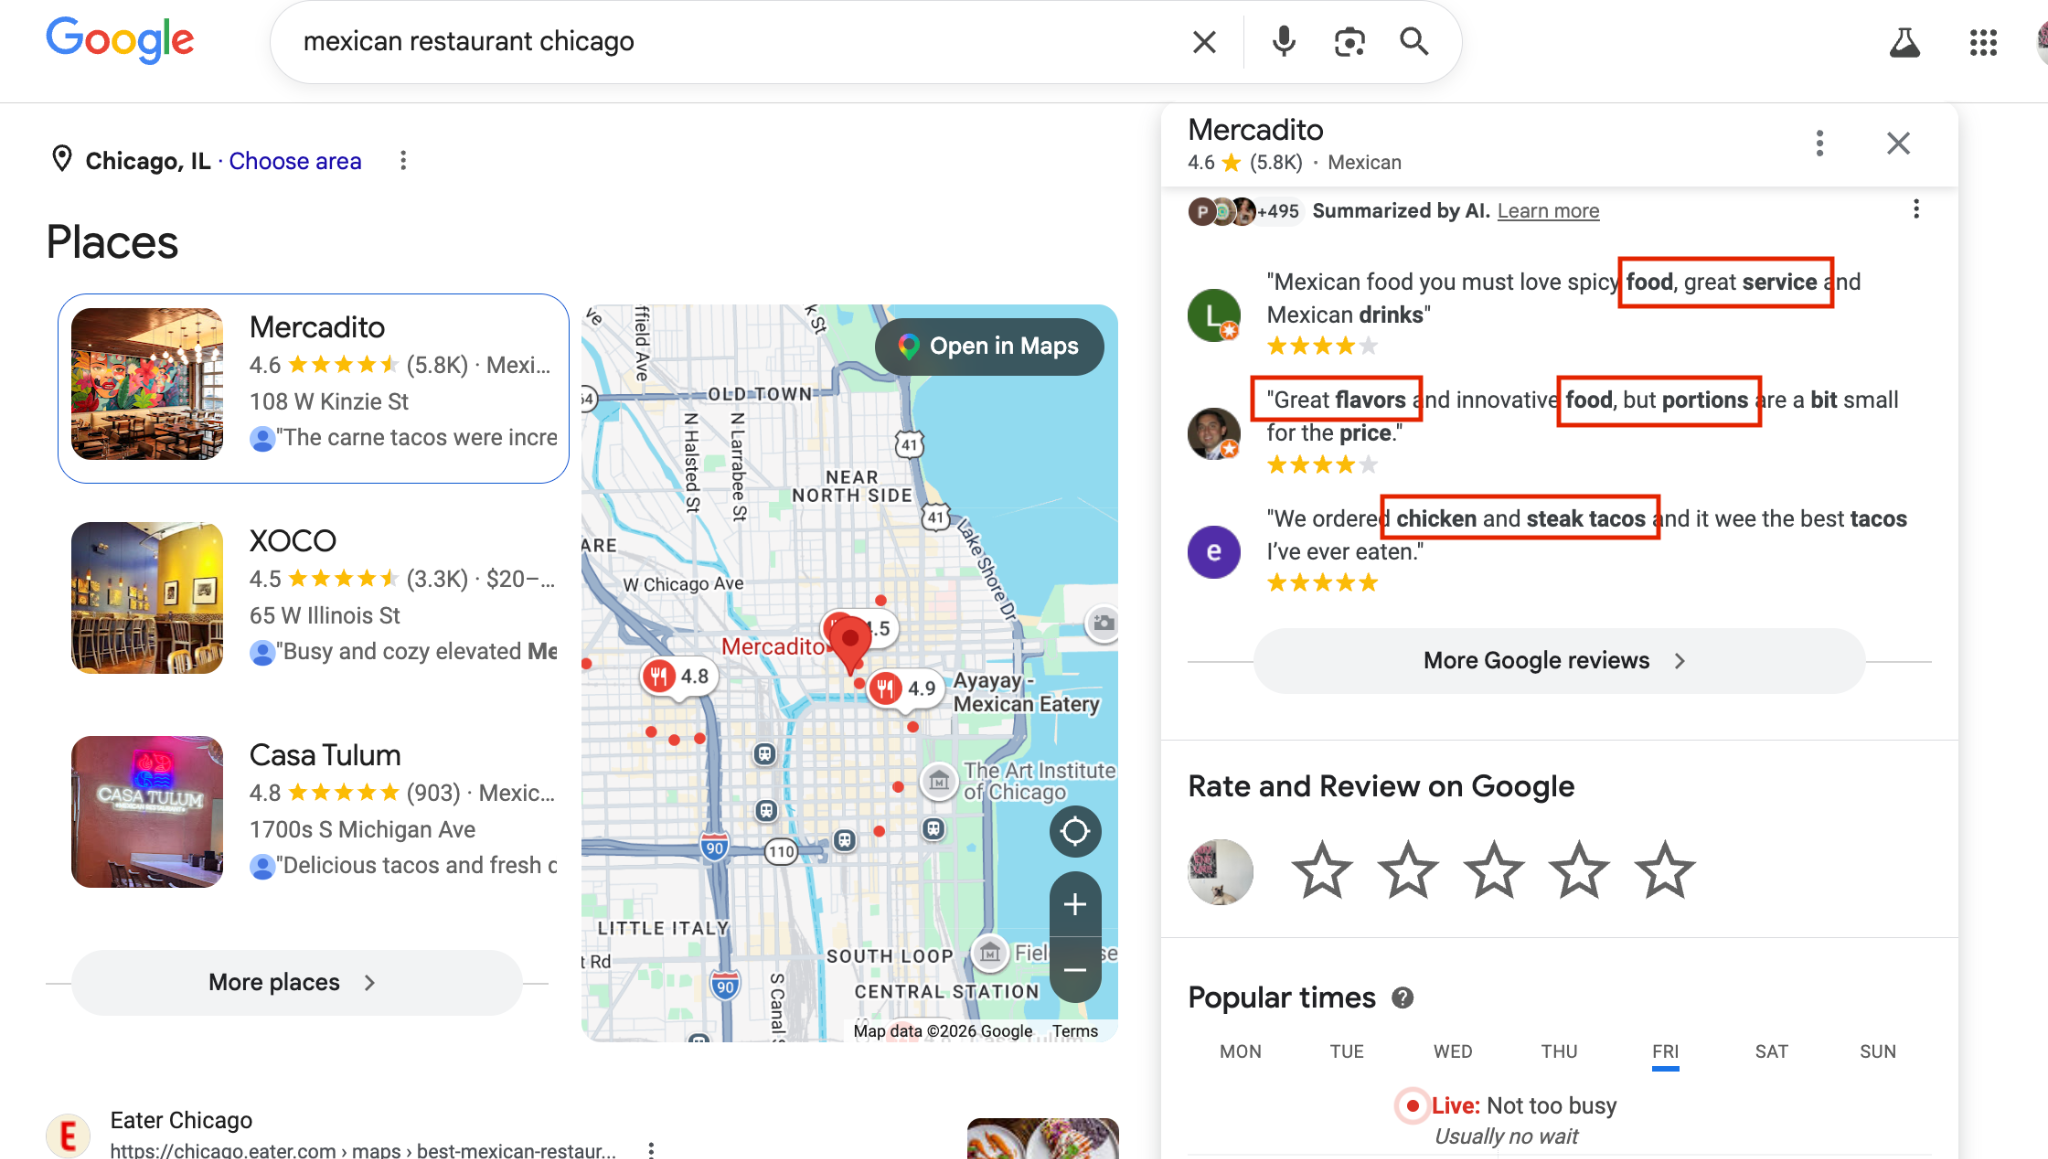Clear the search box with the X icon
The height and width of the screenshot is (1159, 2048).
pyautogui.click(x=1204, y=42)
